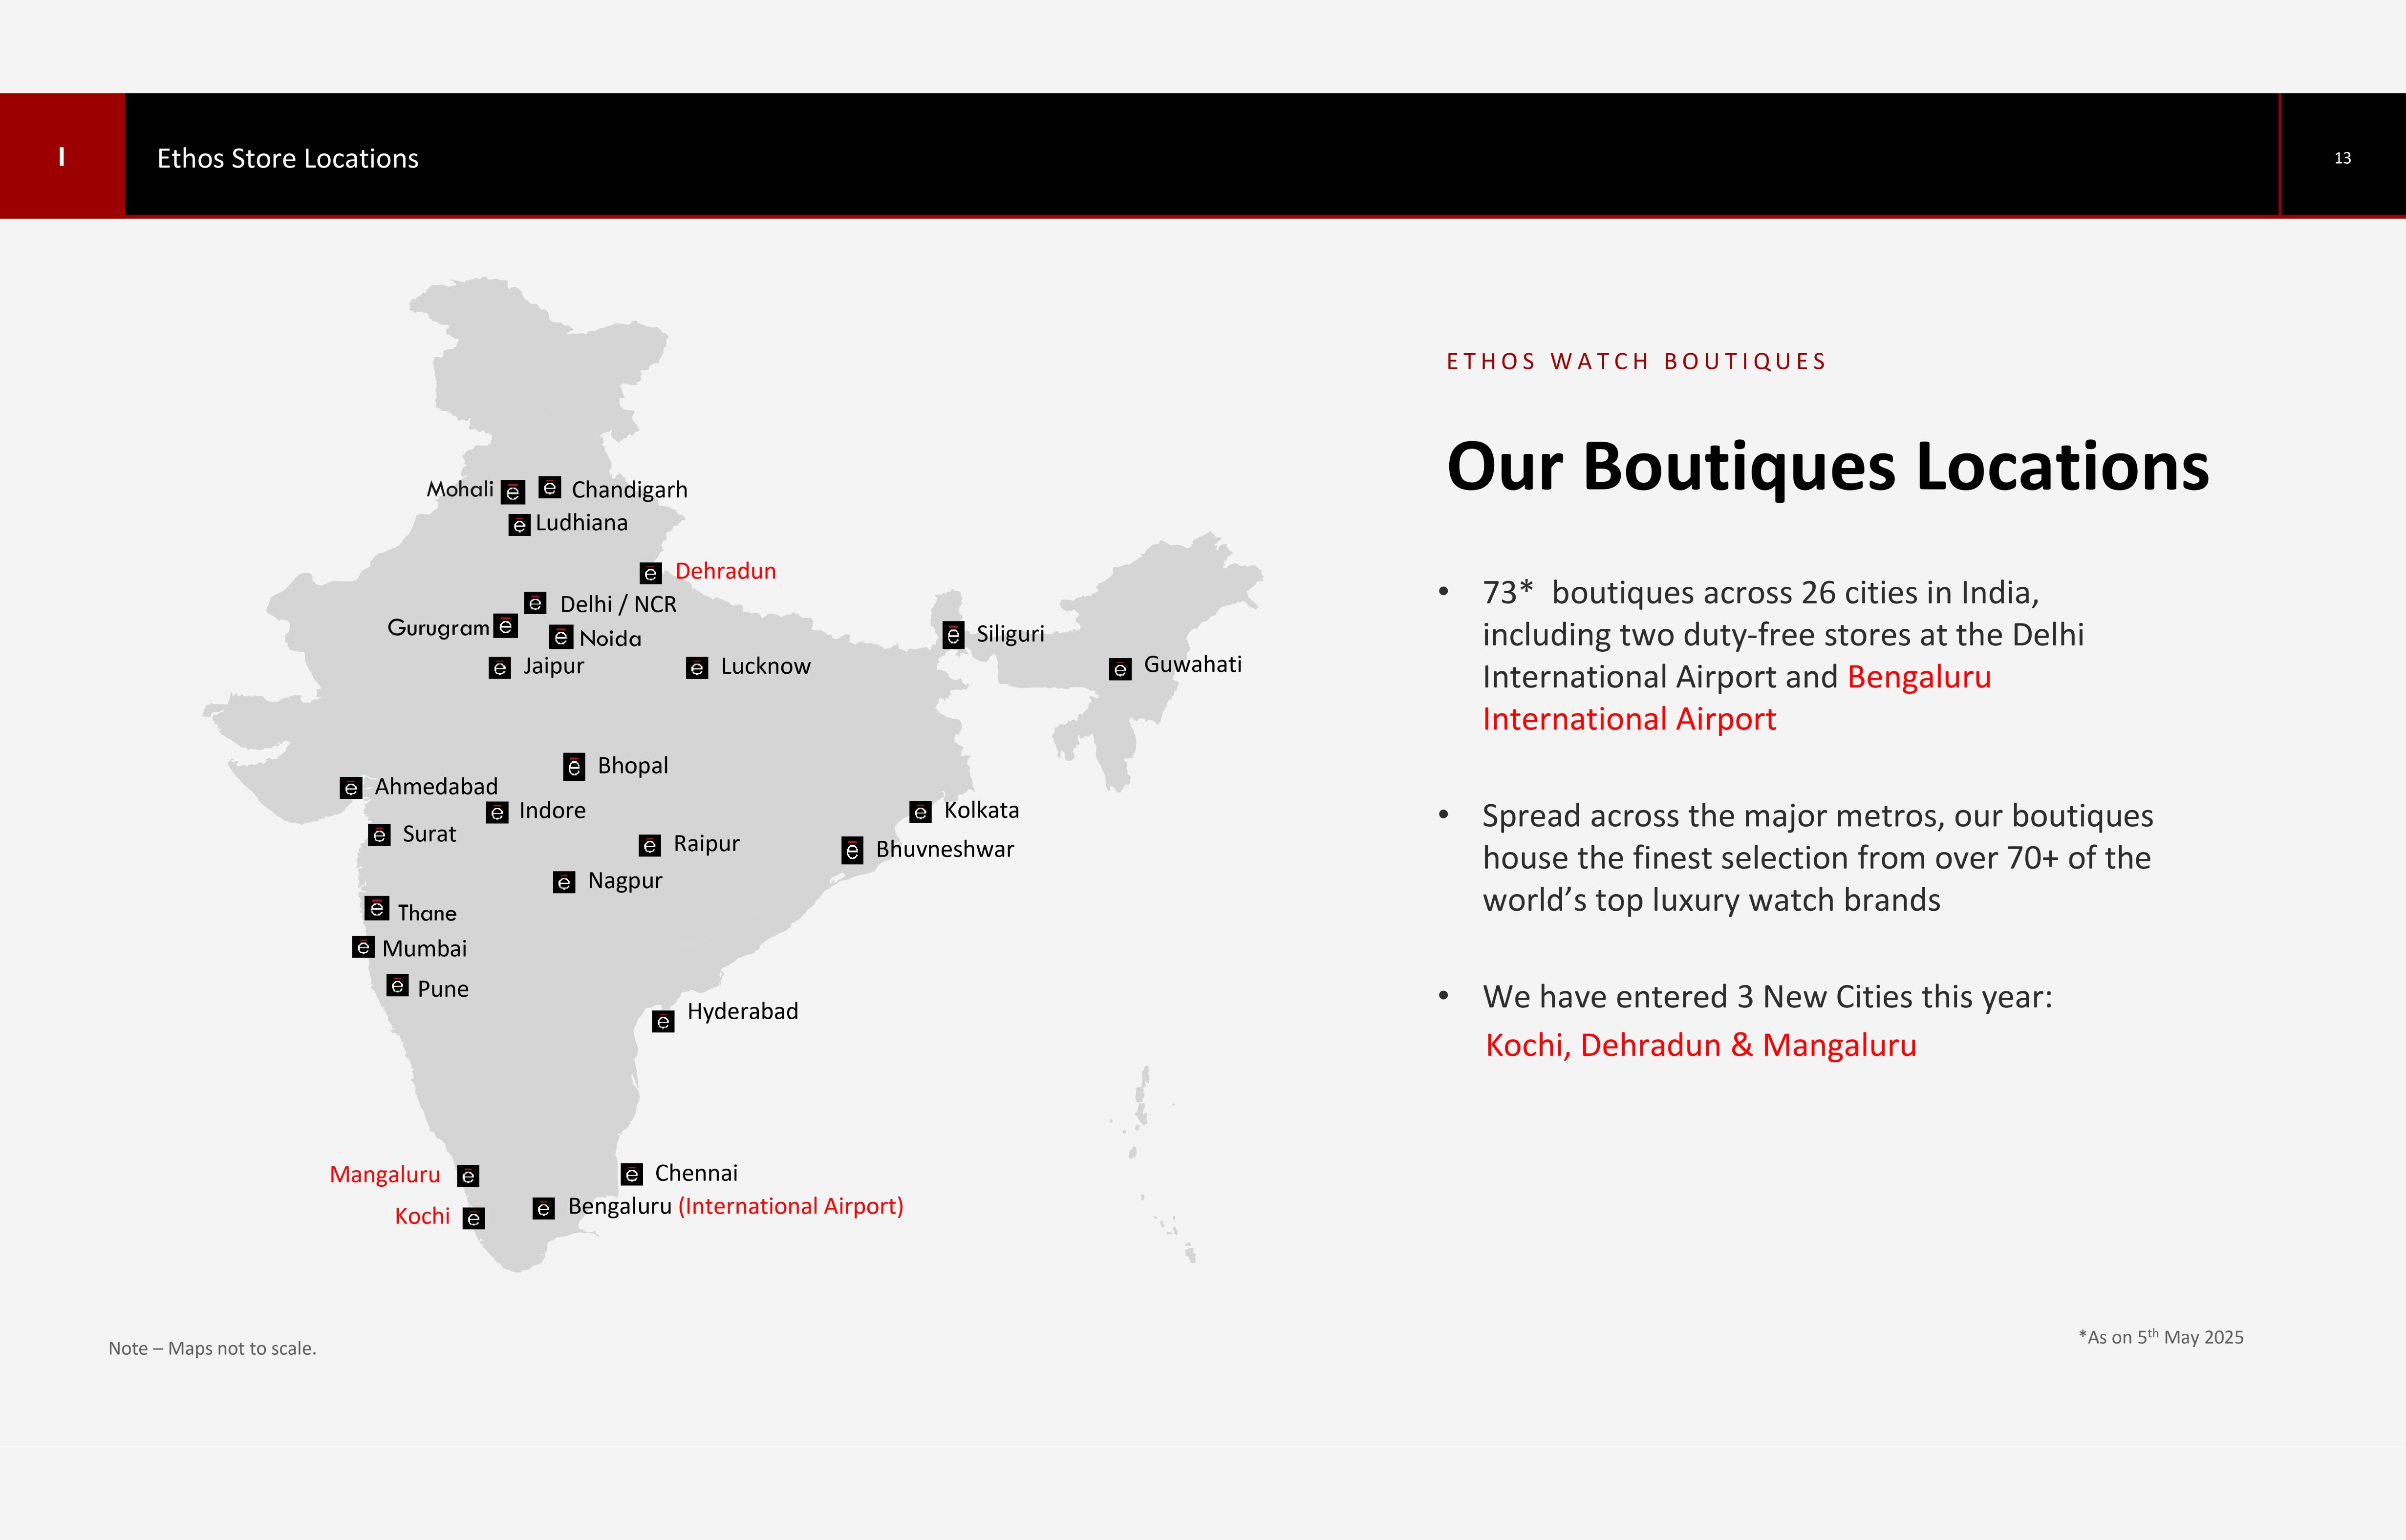This screenshot has width=2406, height=1540.
Task: Click the Raipur boutique marker icon
Action: coord(650,846)
